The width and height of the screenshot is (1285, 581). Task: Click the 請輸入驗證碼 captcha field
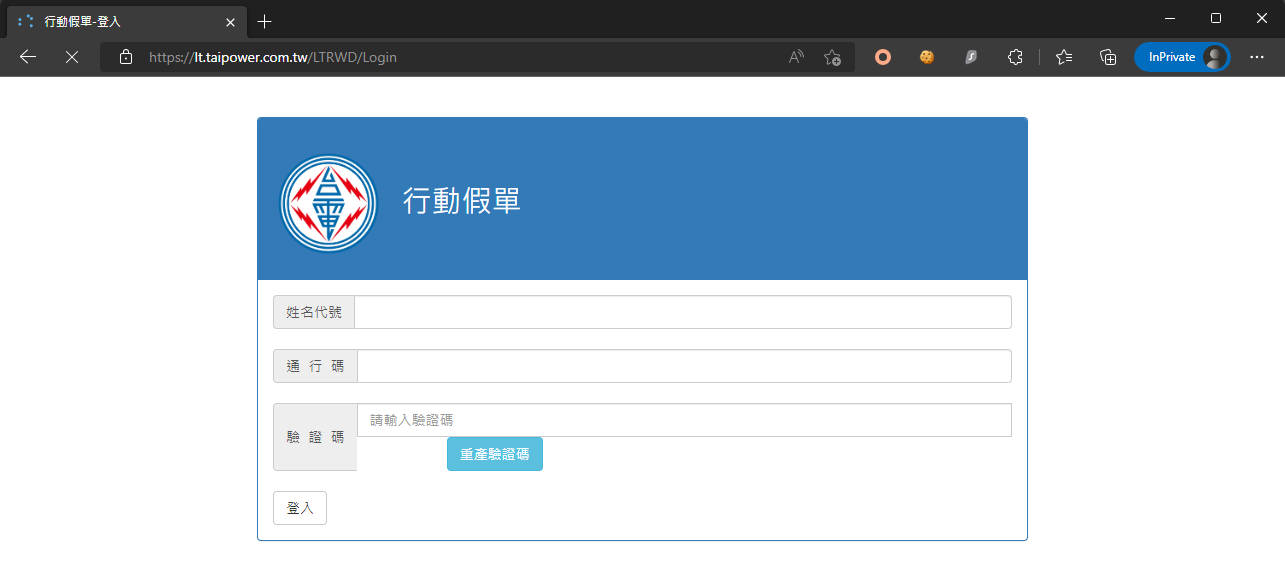[x=684, y=420]
